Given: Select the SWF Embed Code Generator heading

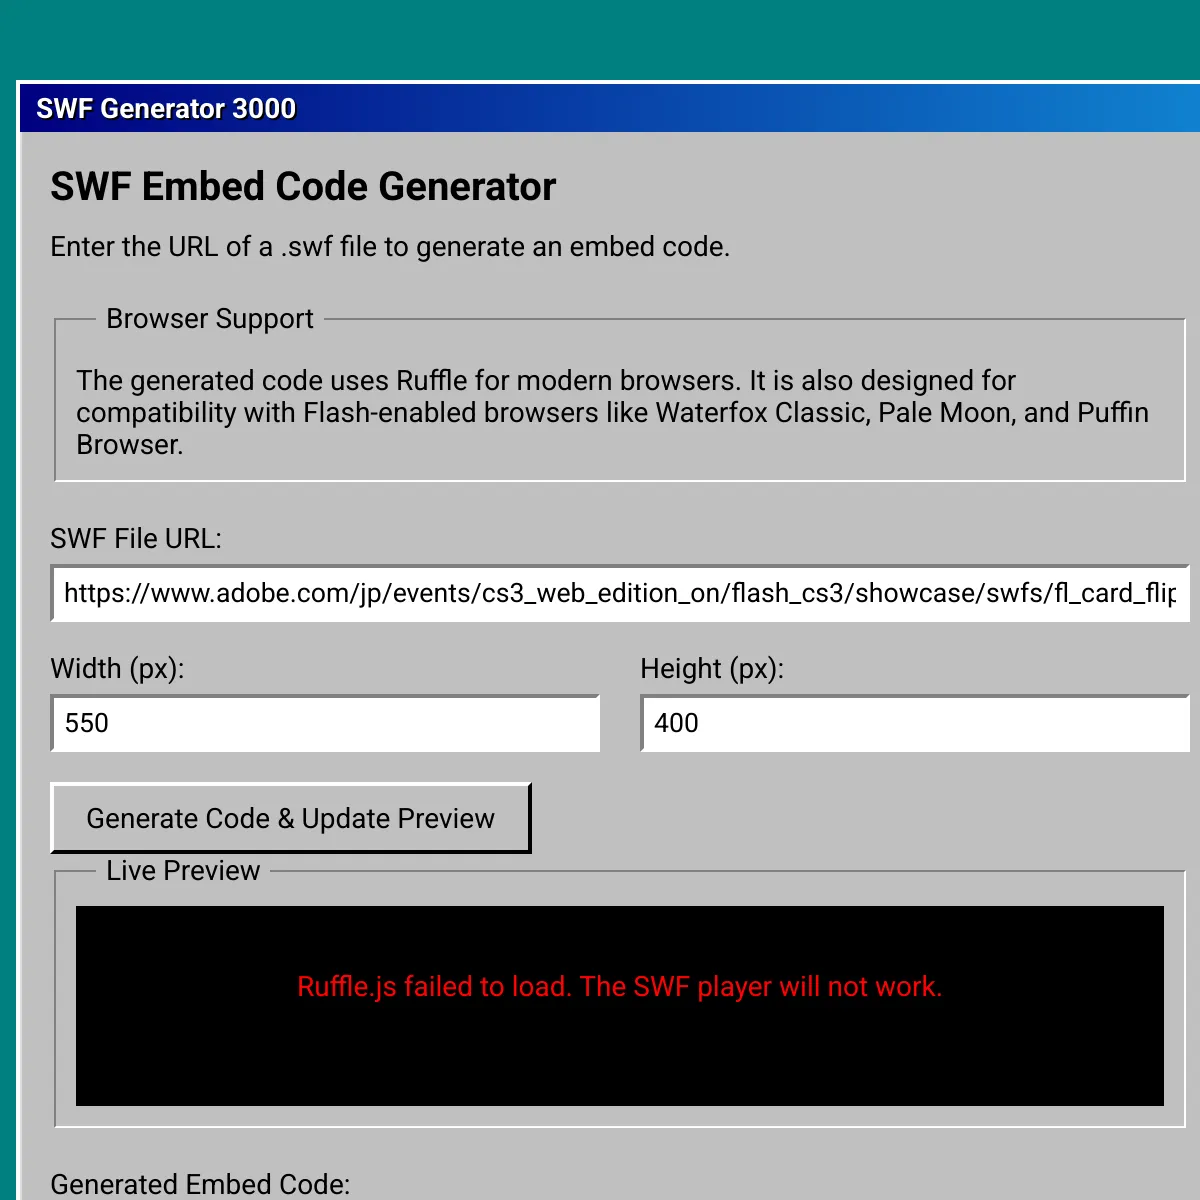Looking at the screenshot, I should point(303,186).
